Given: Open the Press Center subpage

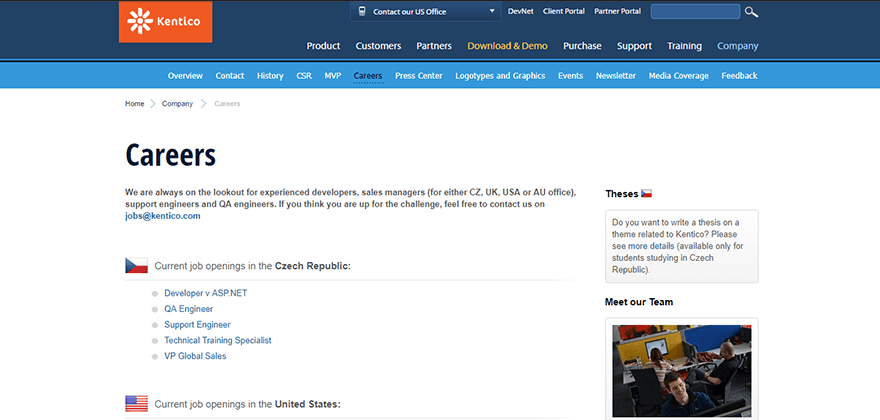Looking at the screenshot, I should (x=419, y=76).
